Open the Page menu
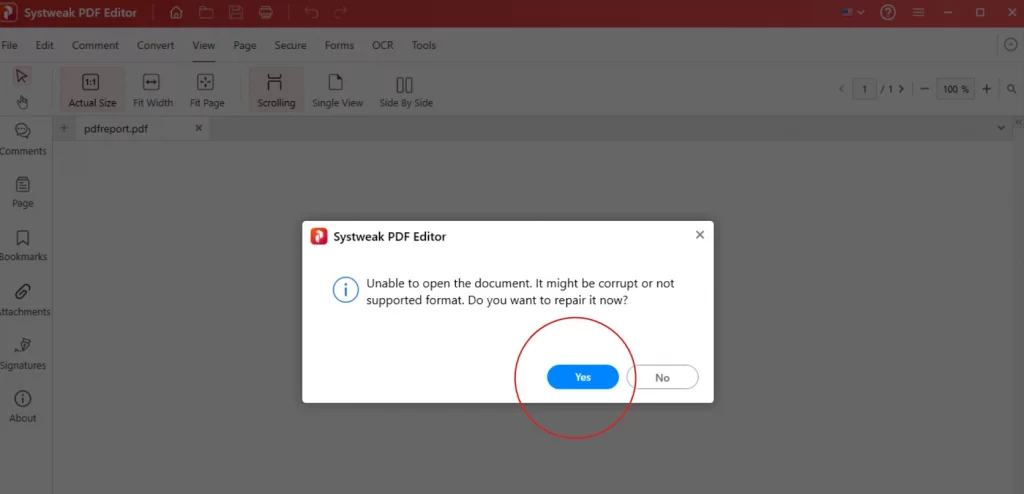Image resolution: width=1024 pixels, height=494 pixels. [x=245, y=45]
